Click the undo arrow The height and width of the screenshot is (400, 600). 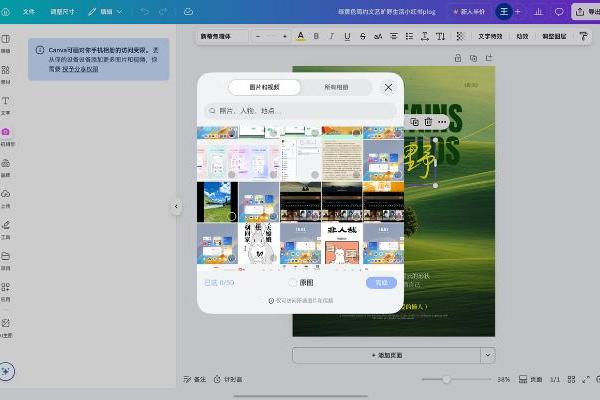145,12
